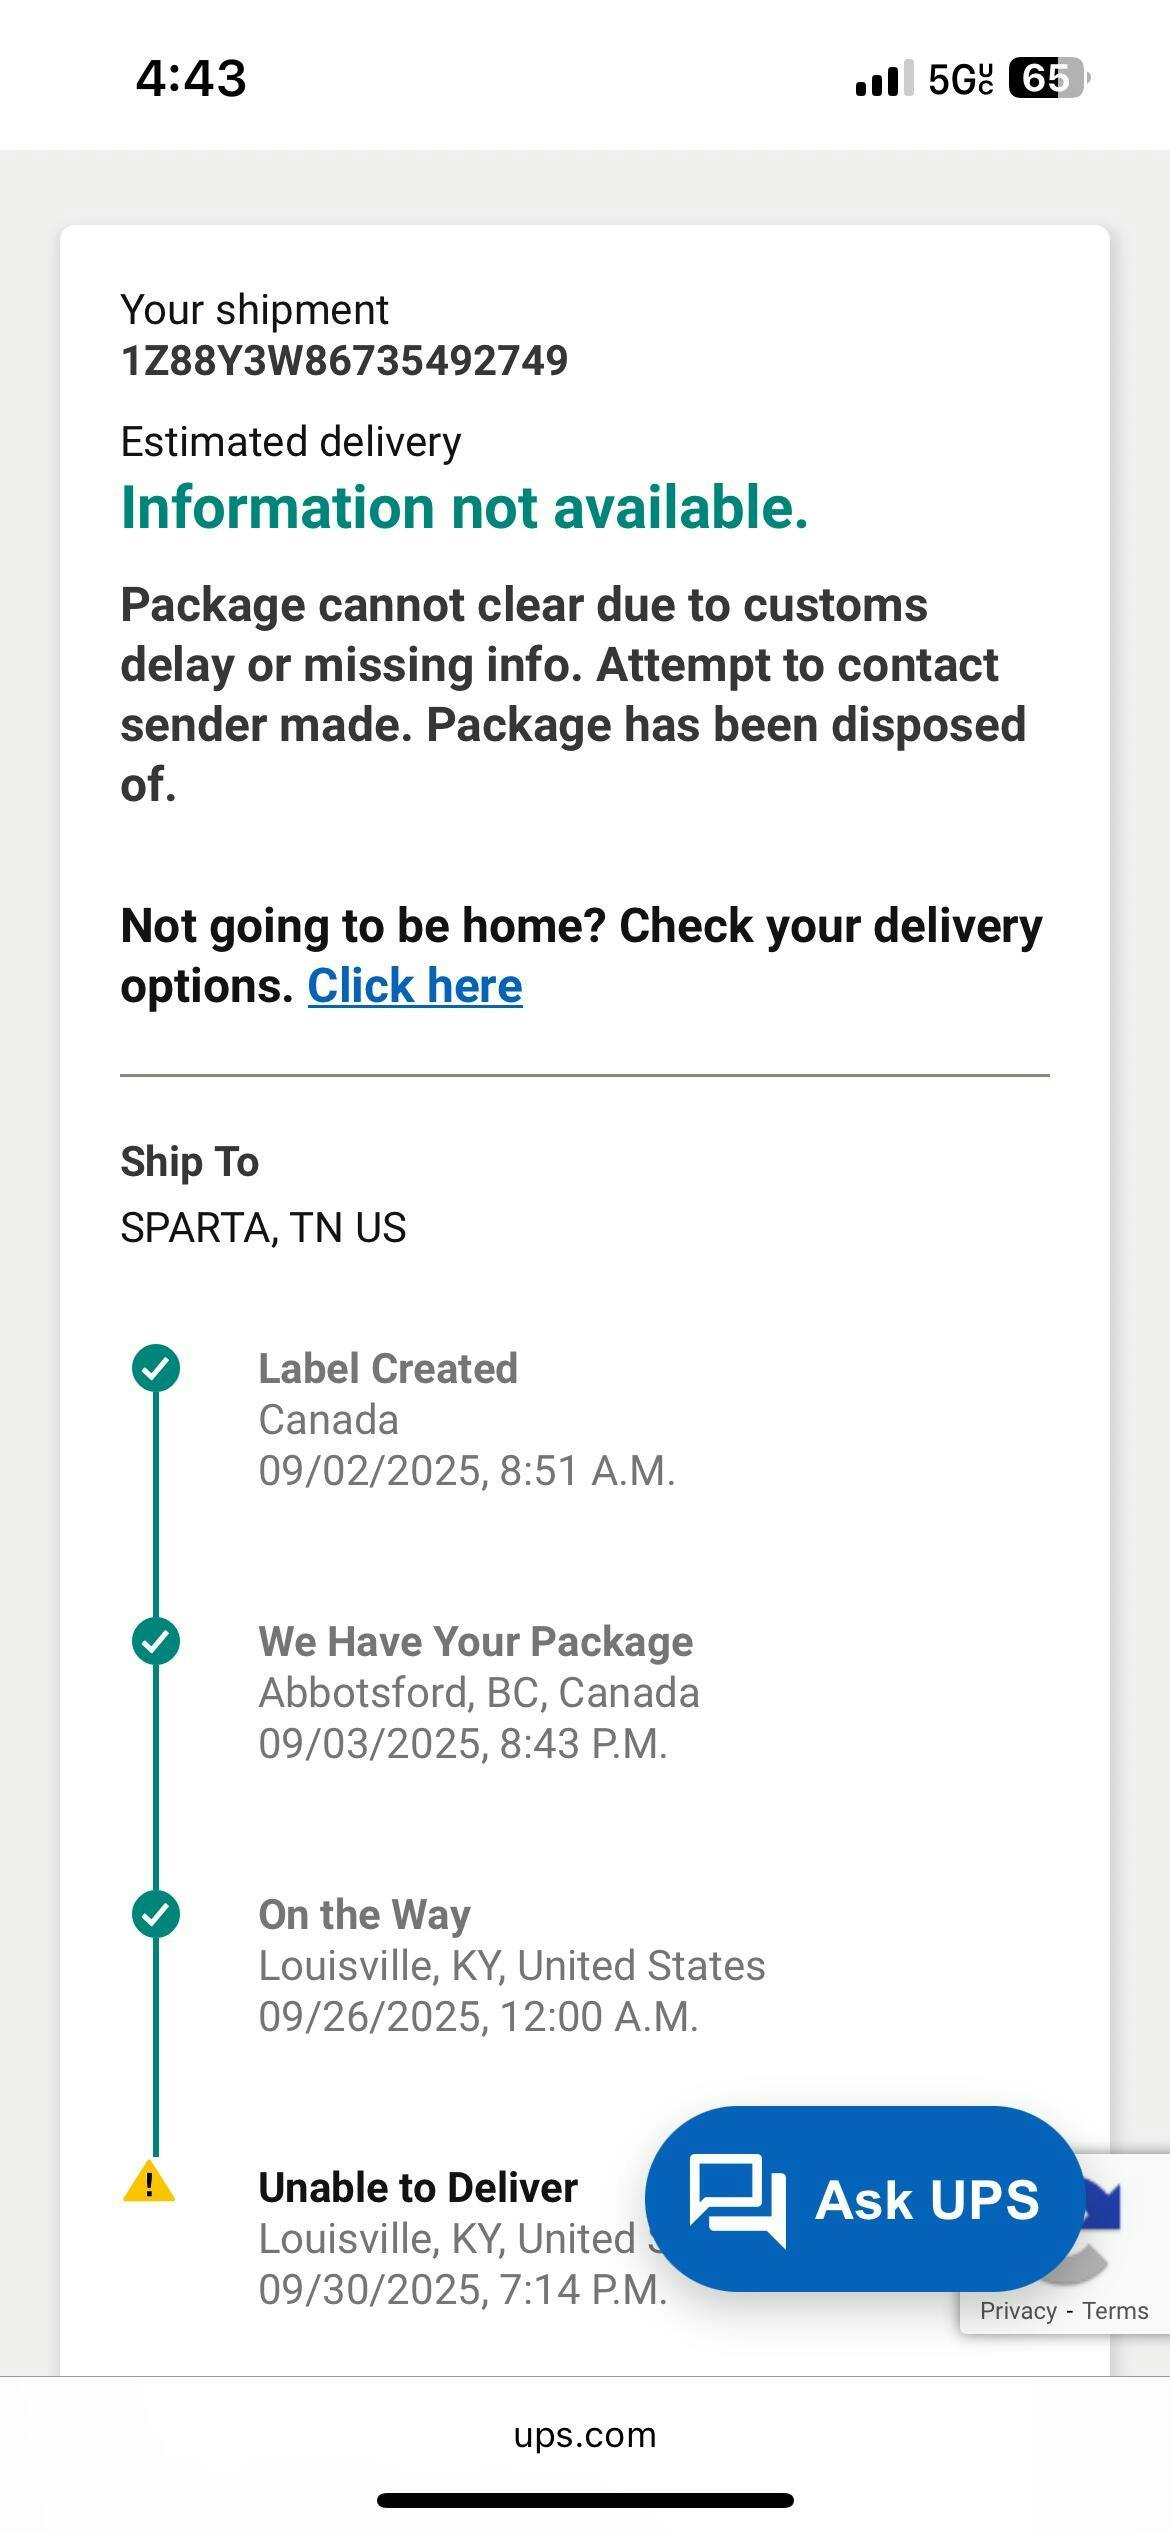This screenshot has width=1170, height=2532.
Task: Select the On the Way checkmark icon
Action: point(156,1914)
